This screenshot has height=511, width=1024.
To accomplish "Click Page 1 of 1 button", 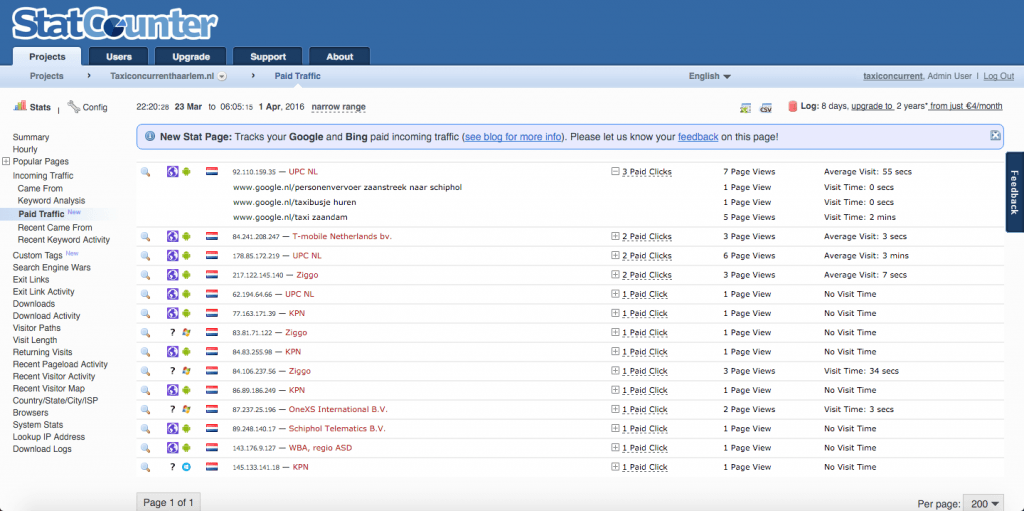I will tap(168, 503).
